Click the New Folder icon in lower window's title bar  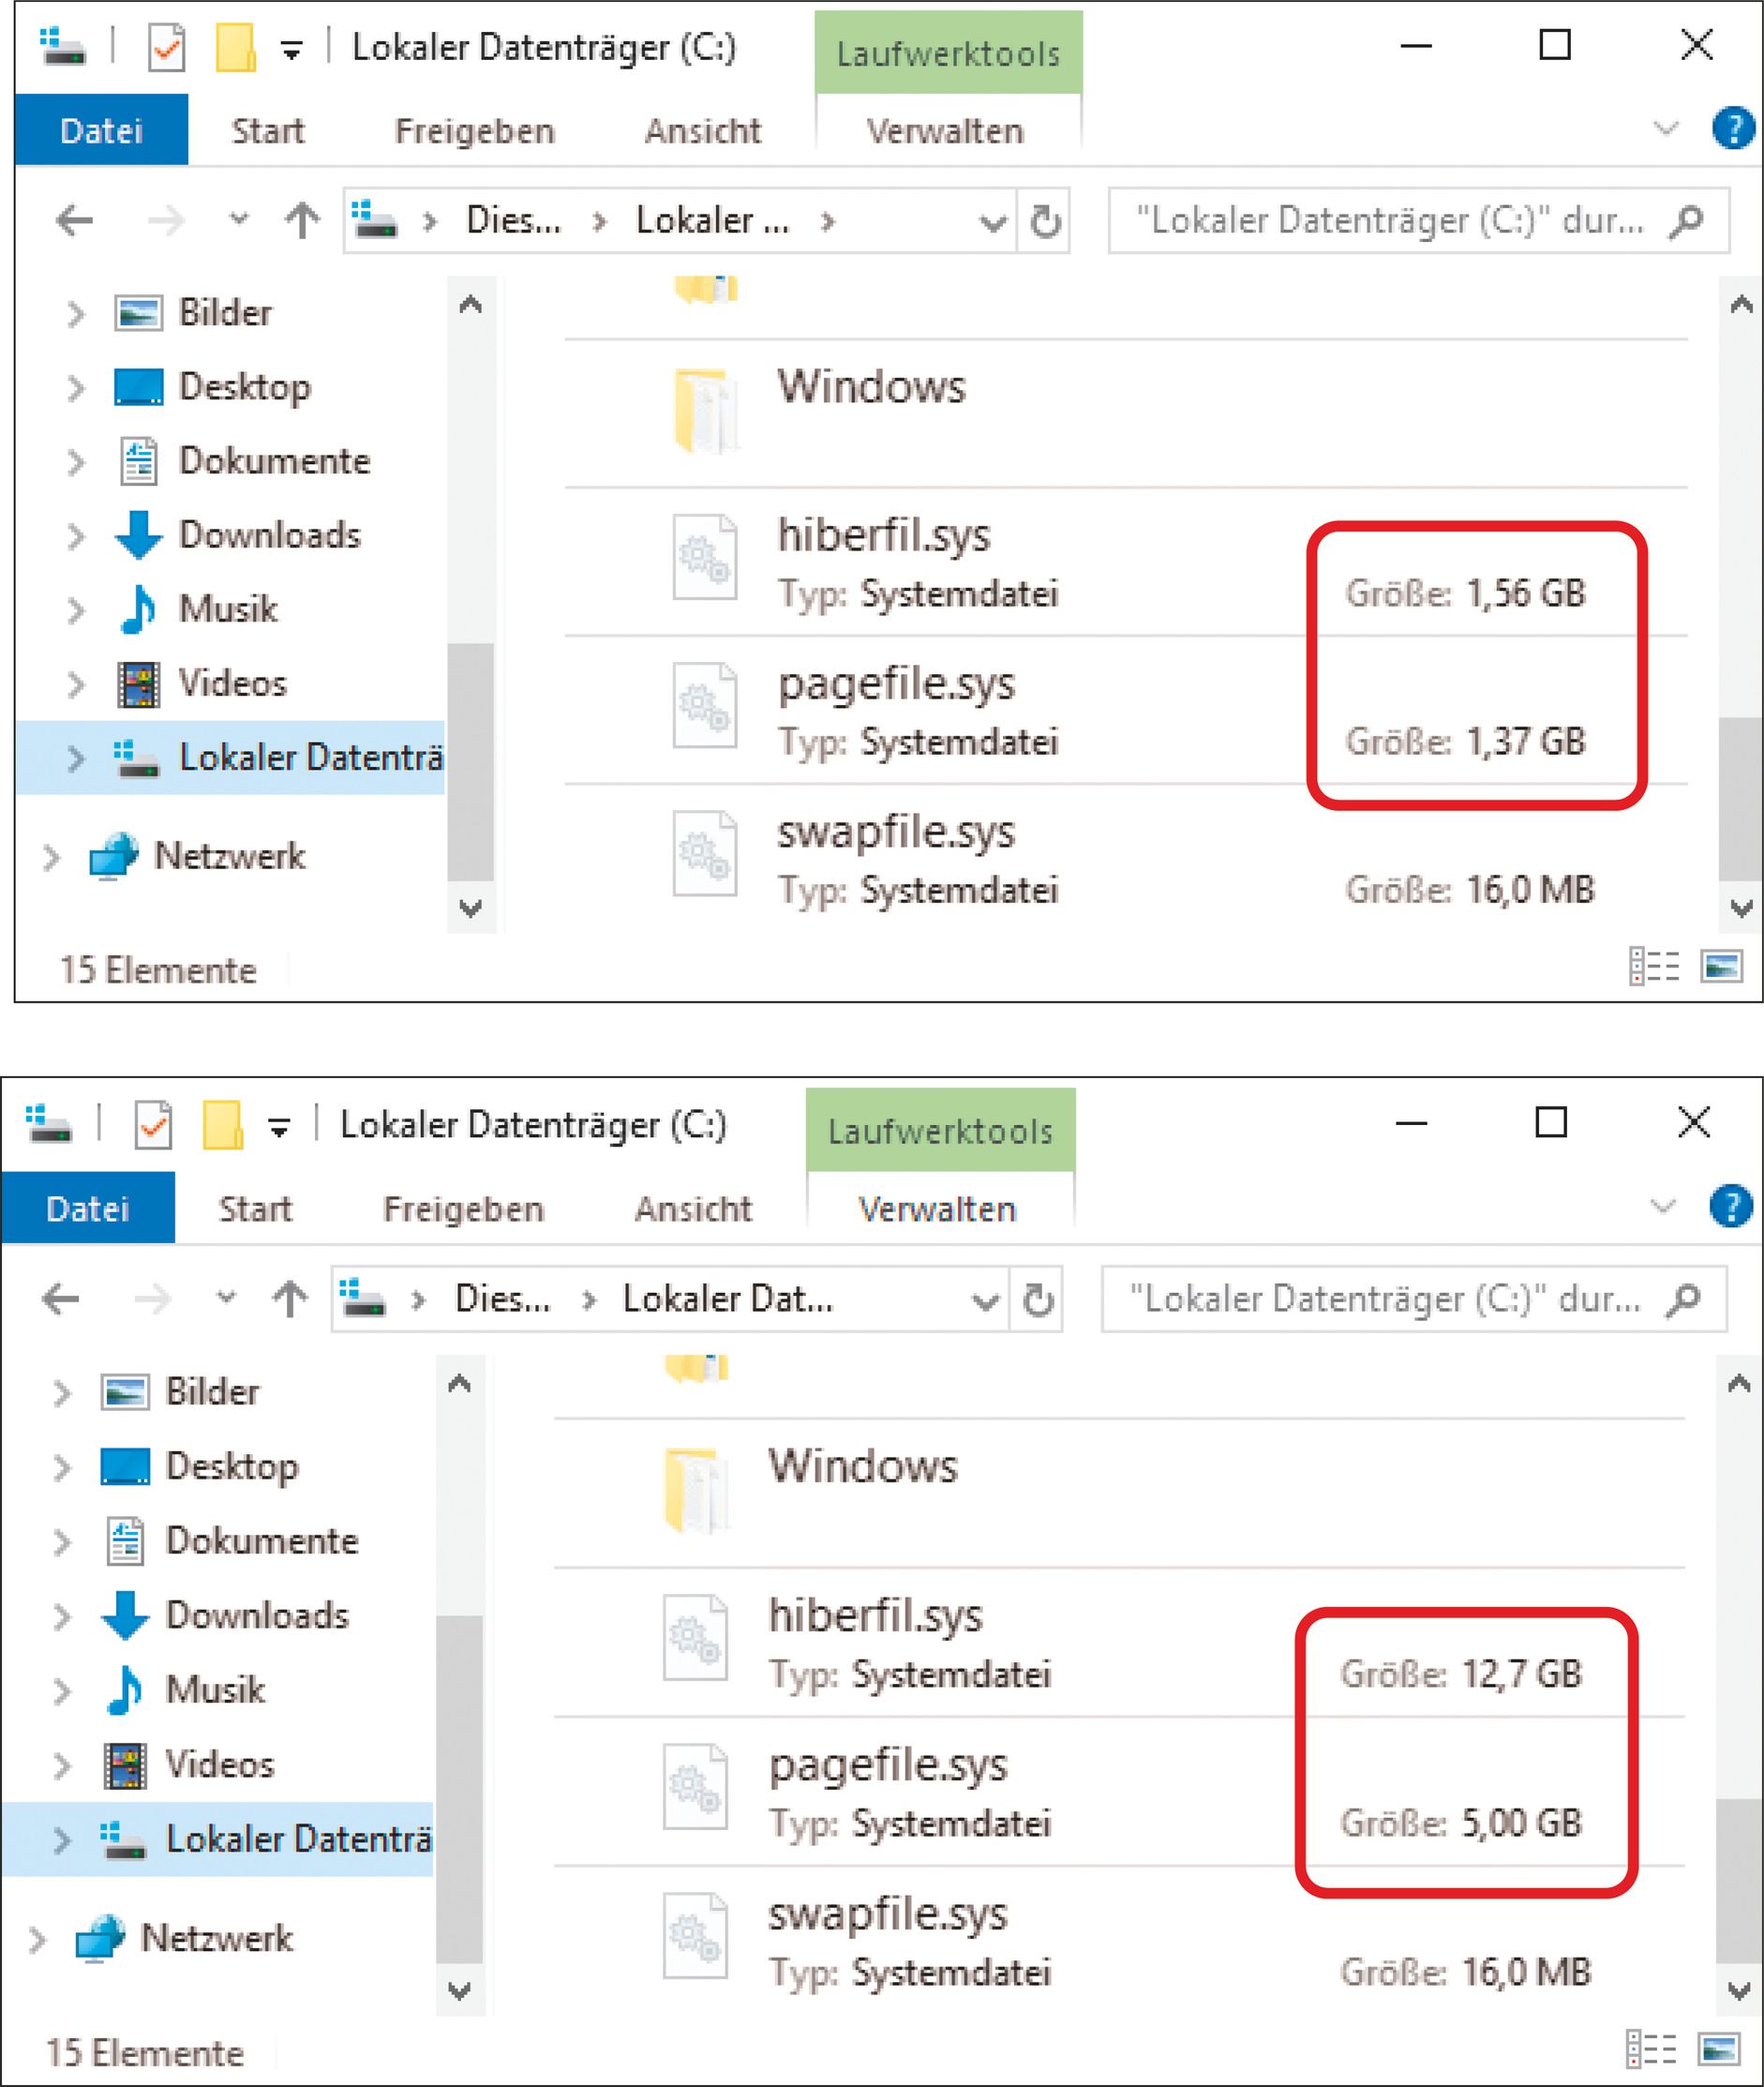[x=223, y=1126]
